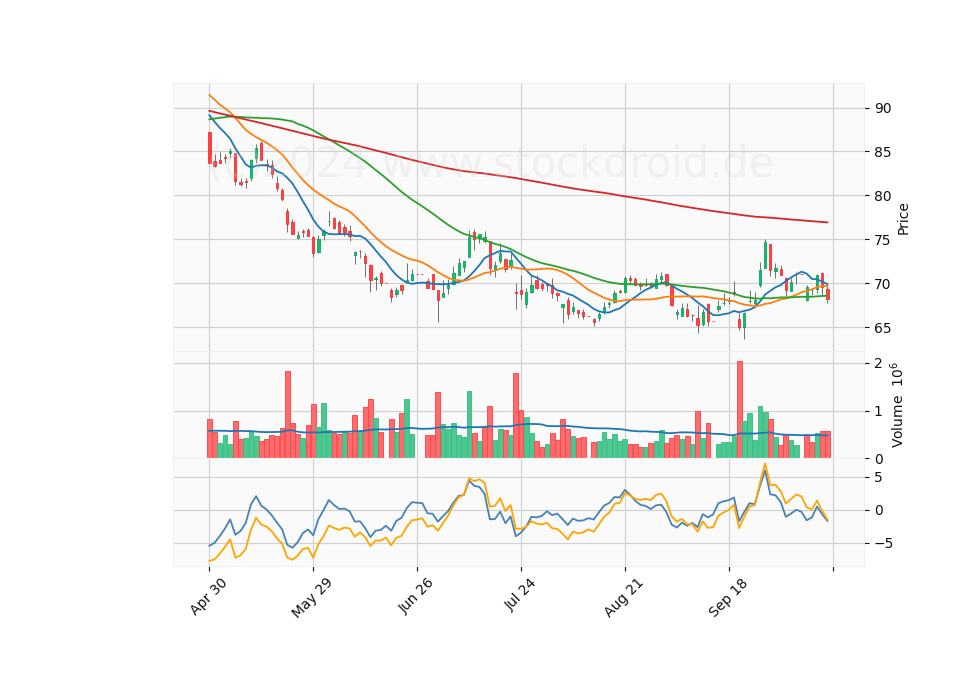The width and height of the screenshot is (960, 690).
Task: Click the volume axis value 2
Action: point(879,364)
